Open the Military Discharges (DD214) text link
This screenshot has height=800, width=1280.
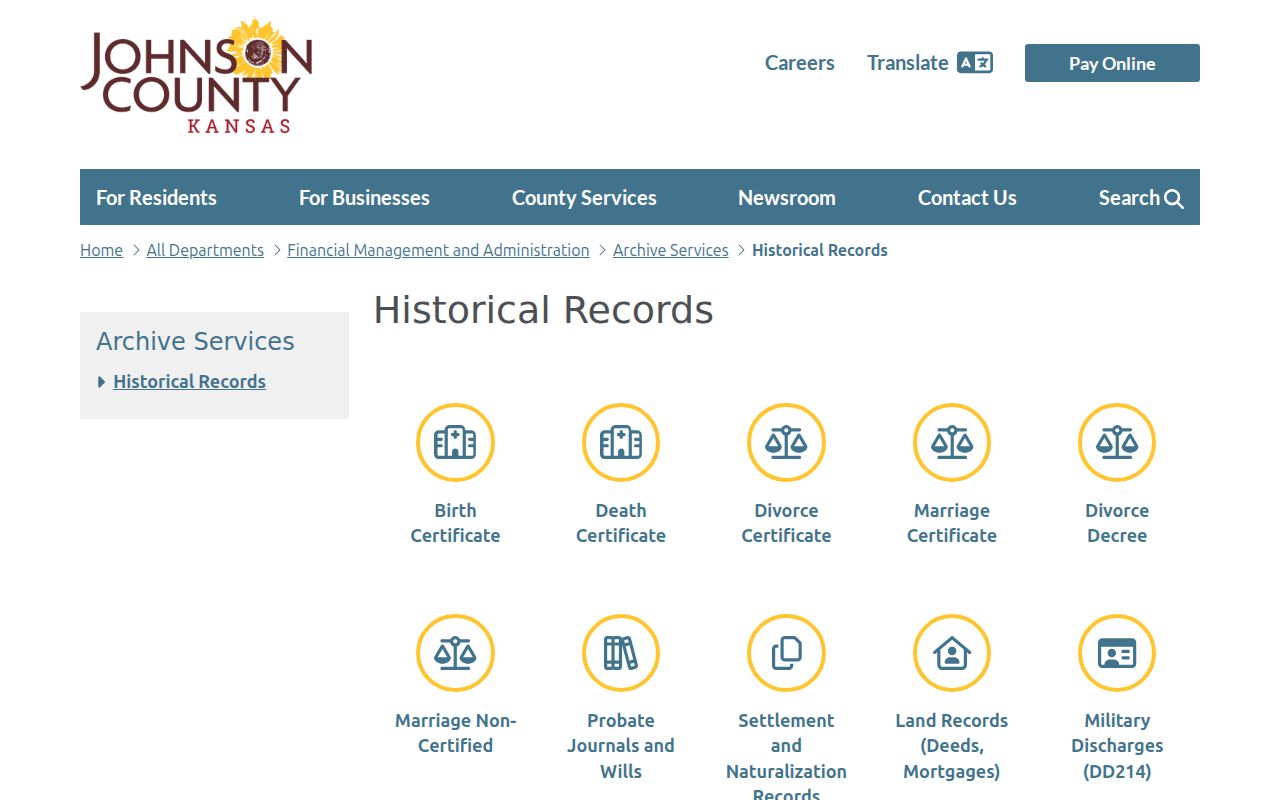1117,746
